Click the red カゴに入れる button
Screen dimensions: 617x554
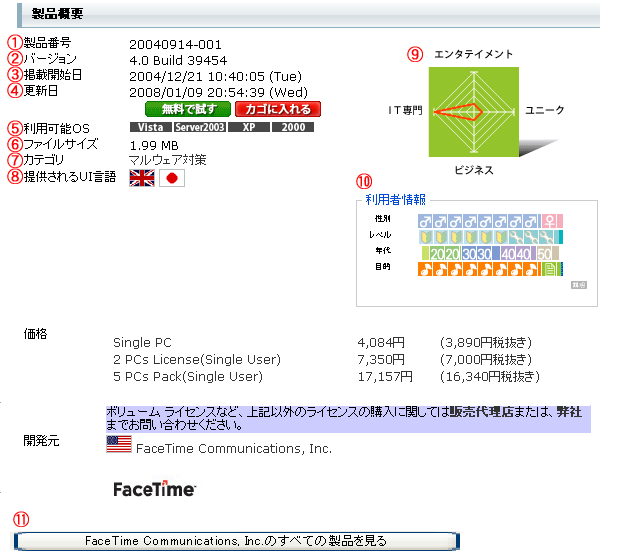pyautogui.click(x=278, y=109)
